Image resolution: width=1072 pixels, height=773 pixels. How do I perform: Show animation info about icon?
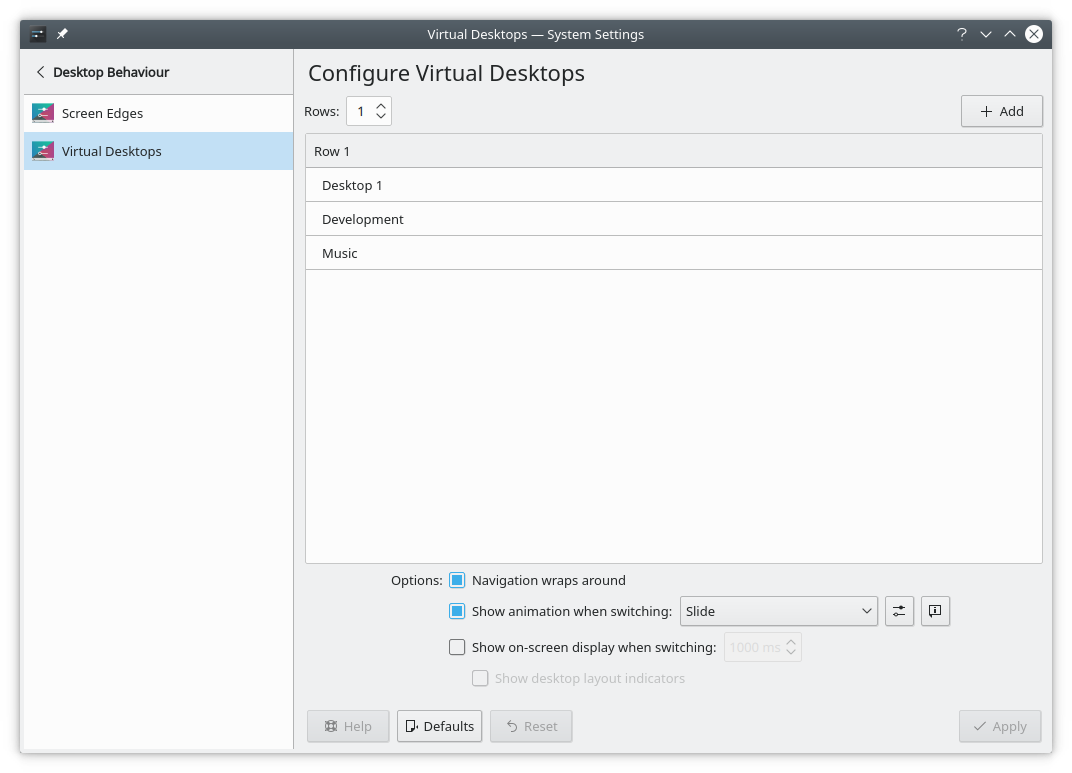coord(935,611)
